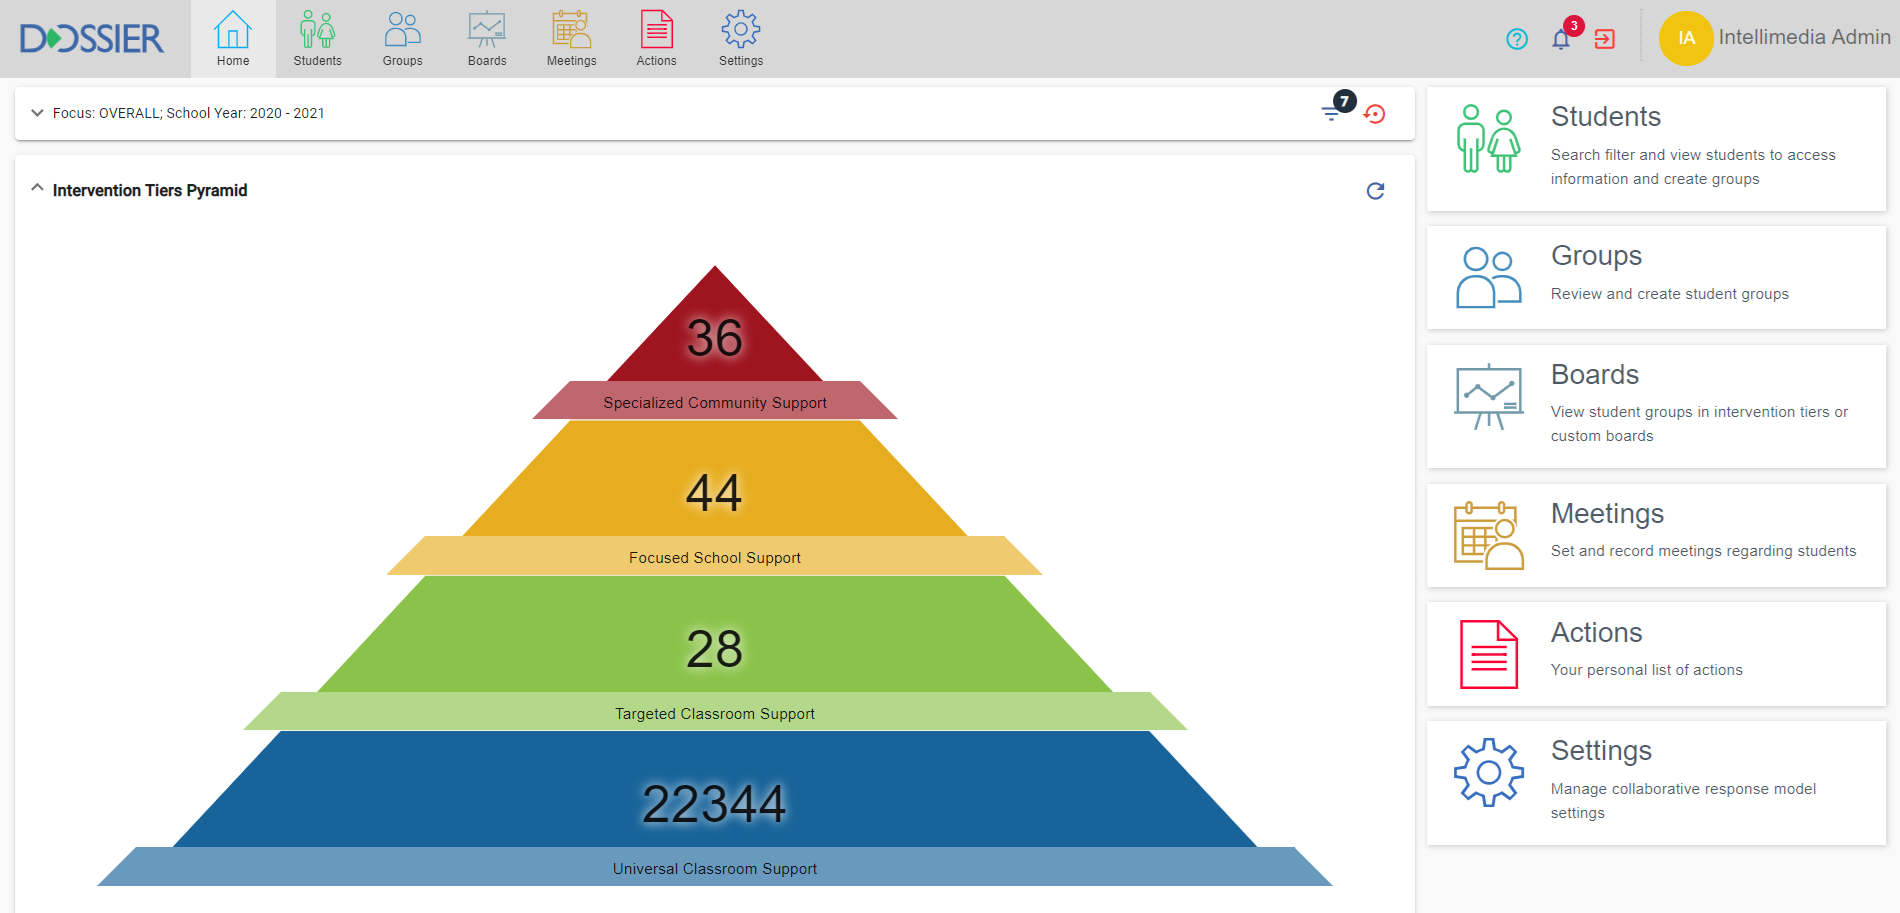
Task: Go to the Students tab in navbar
Action: click(x=317, y=39)
